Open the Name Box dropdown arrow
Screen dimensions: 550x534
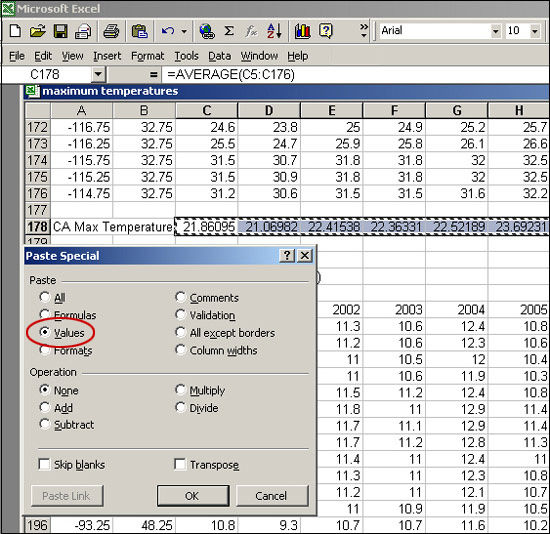point(98,74)
